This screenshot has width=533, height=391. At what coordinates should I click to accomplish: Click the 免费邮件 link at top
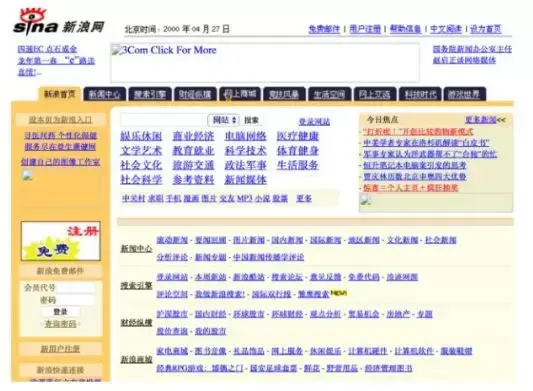[x=324, y=29]
